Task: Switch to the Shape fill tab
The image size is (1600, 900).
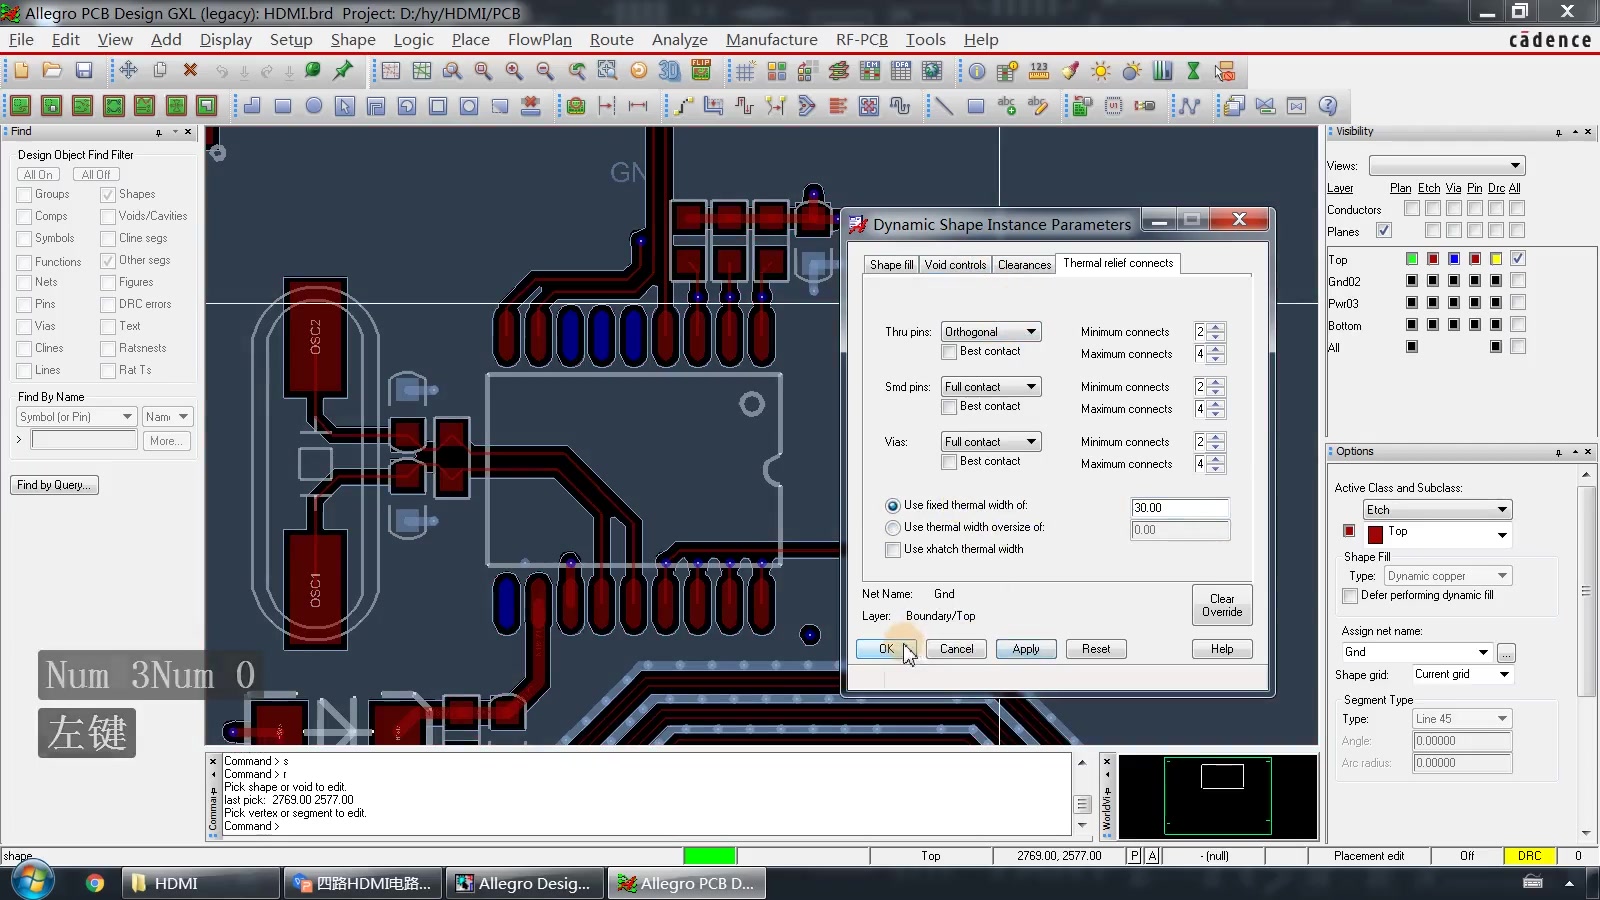Action: point(891,265)
